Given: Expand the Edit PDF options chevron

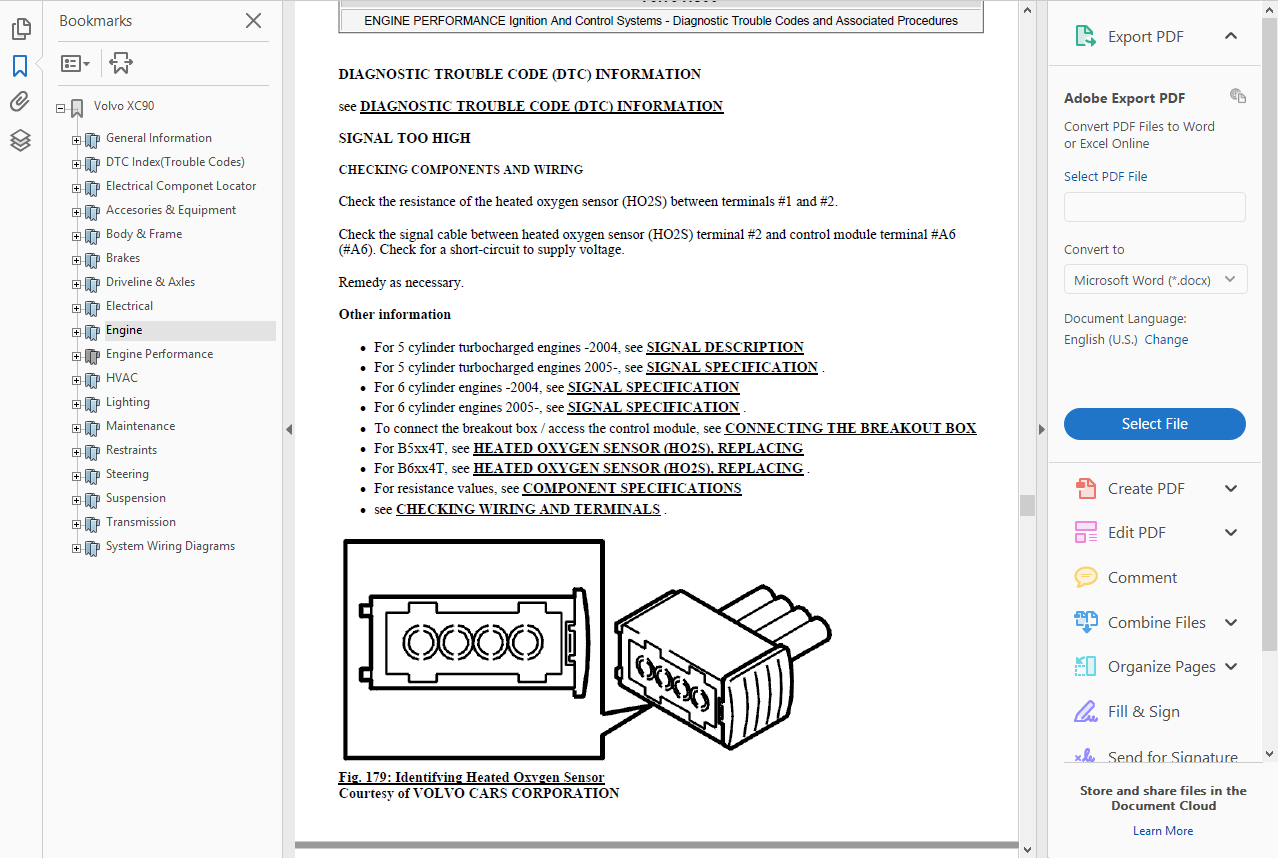Looking at the screenshot, I should click(x=1231, y=532).
